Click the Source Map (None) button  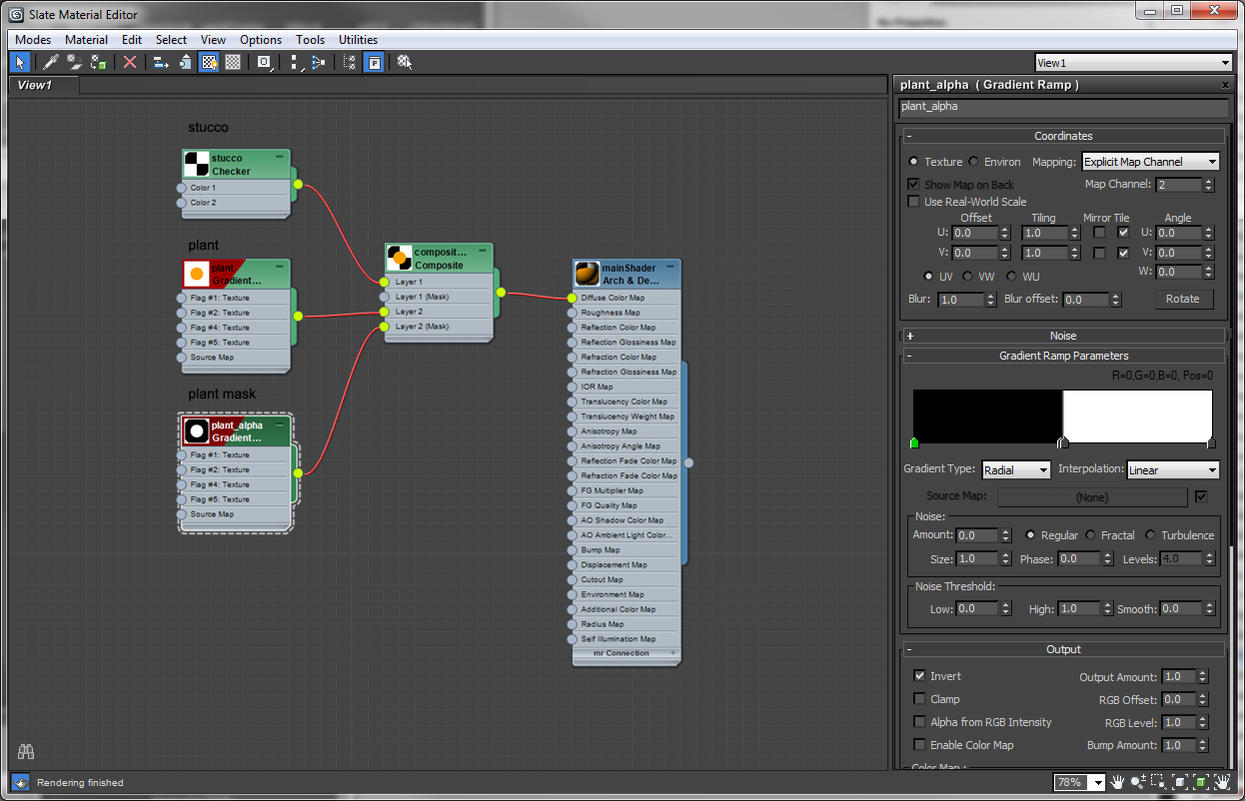pyautogui.click(x=1092, y=496)
